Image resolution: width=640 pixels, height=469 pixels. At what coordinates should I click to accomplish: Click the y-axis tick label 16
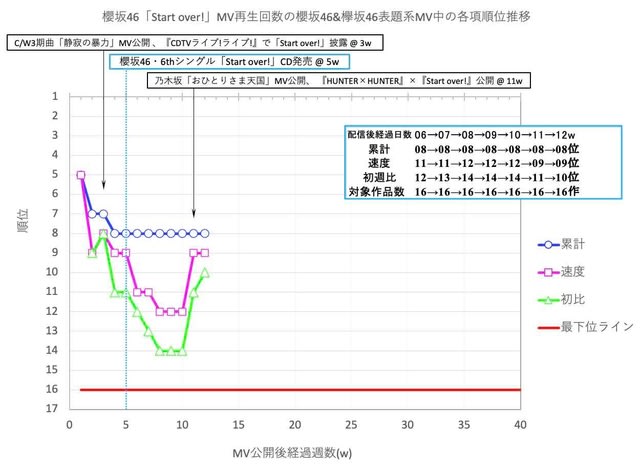[x=52, y=389]
